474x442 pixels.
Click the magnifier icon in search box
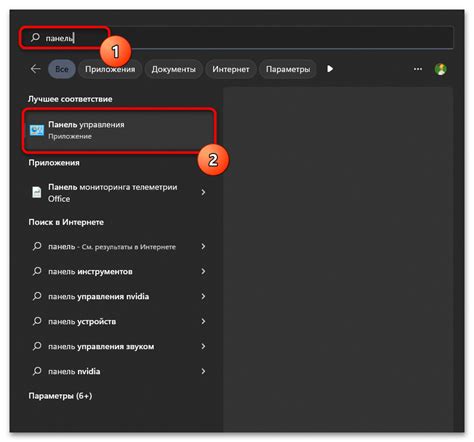click(x=35, y=37)
